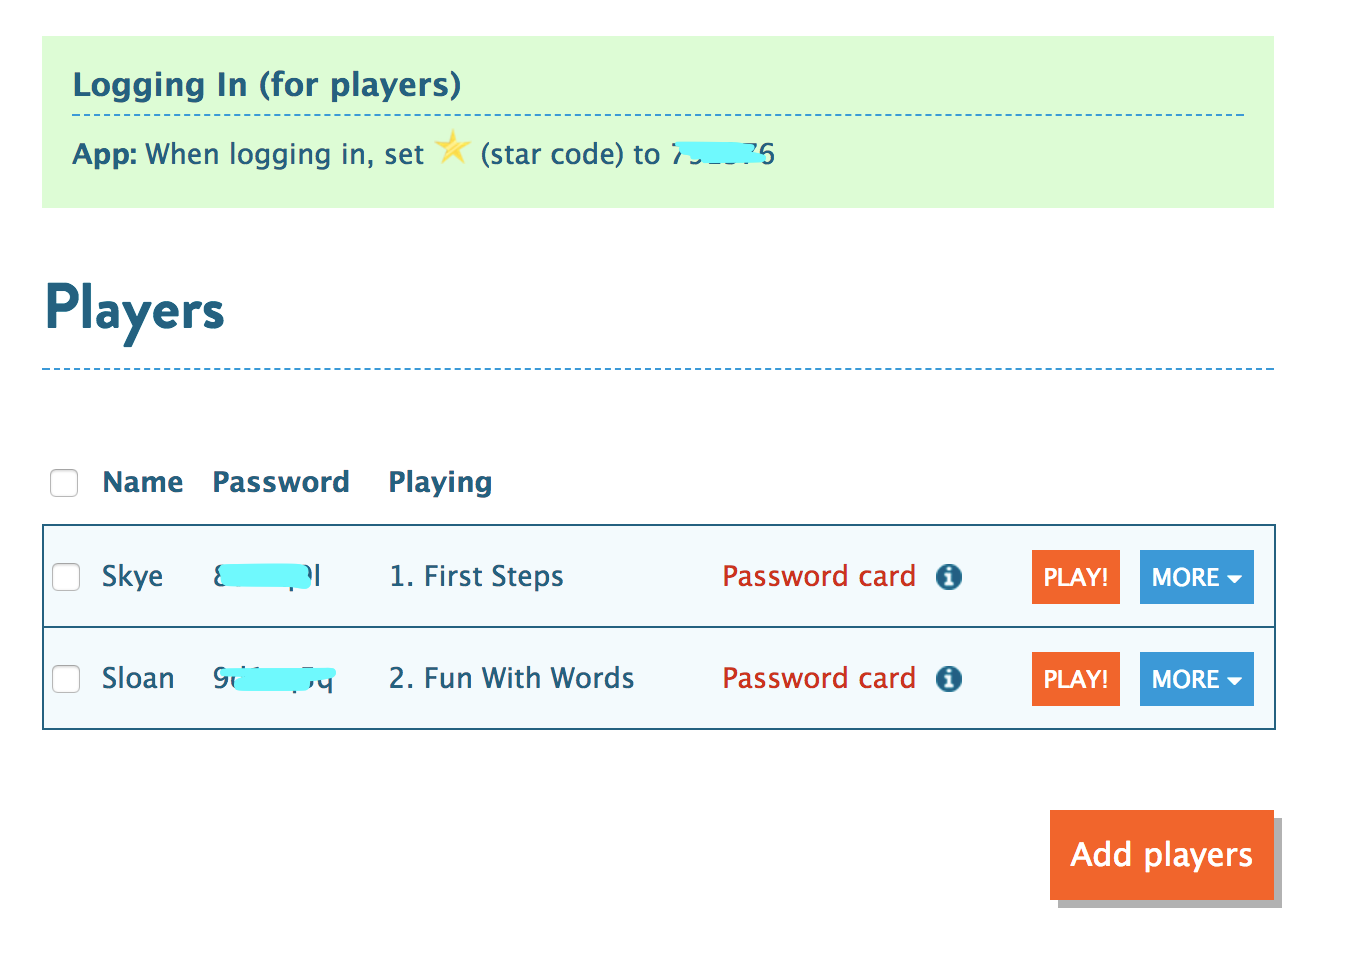
Task: Open Skye's Password card link
Action: (819, 576)
